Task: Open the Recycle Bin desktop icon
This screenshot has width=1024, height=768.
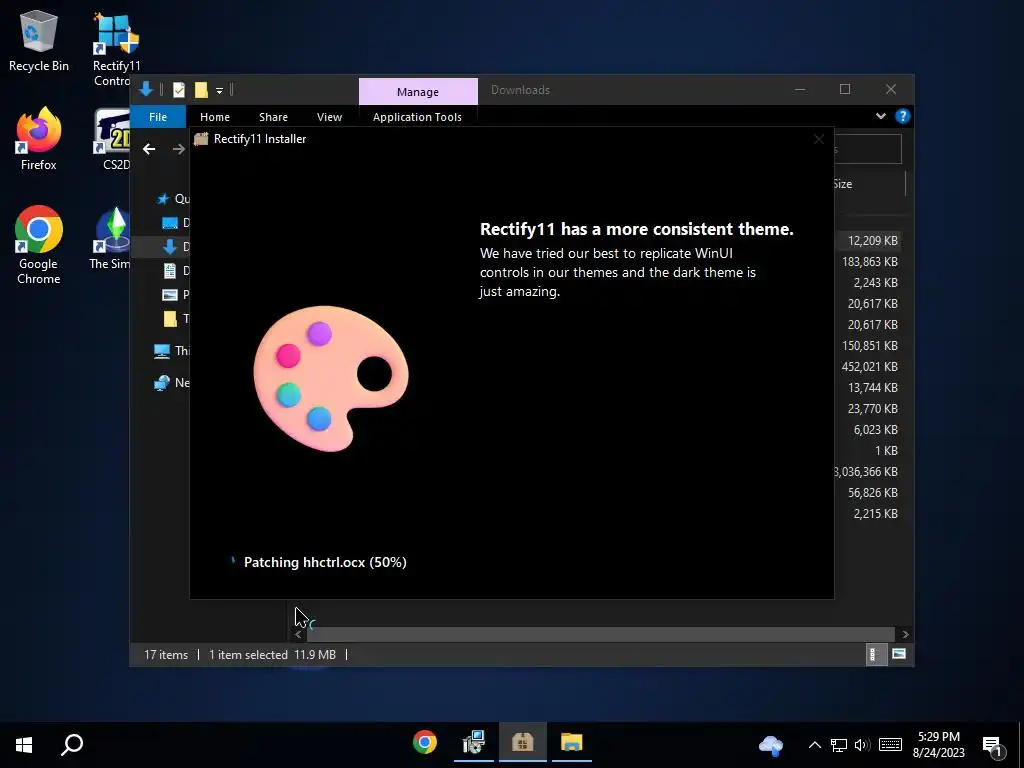Action: pyautogui.click(x=39, y=40)
